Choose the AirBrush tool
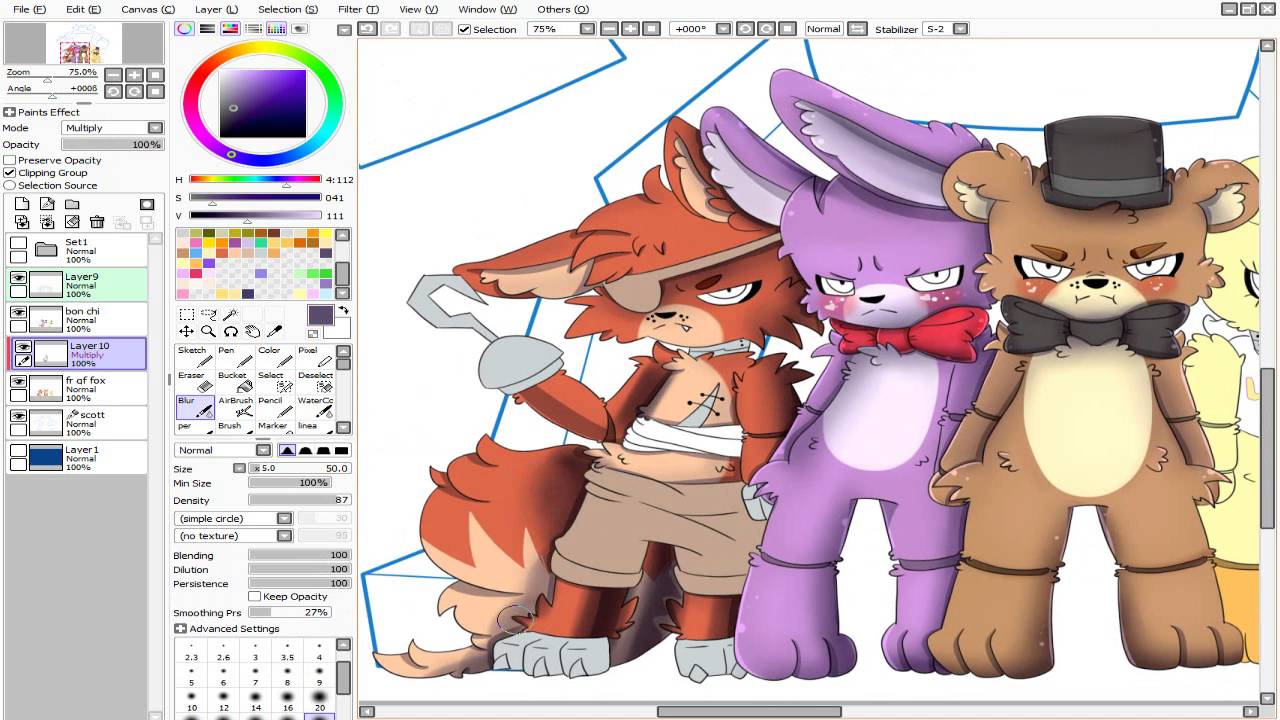1280x720 pixels. (x=235, y=407)
